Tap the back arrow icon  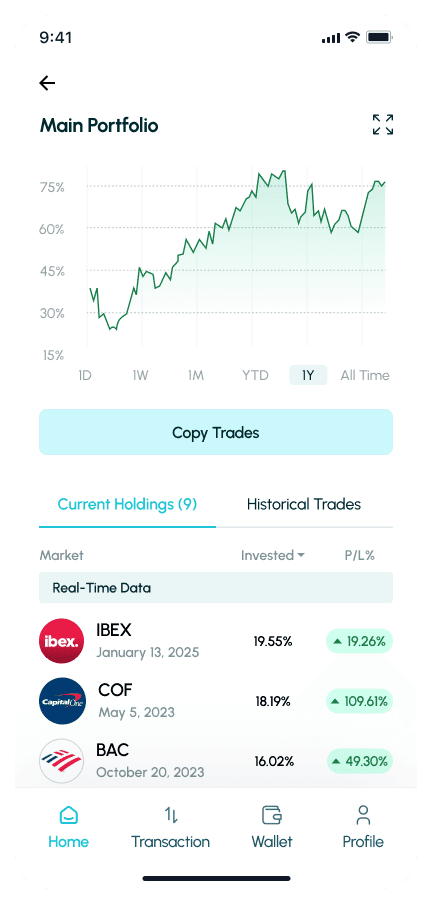click(x=47, y=83)
